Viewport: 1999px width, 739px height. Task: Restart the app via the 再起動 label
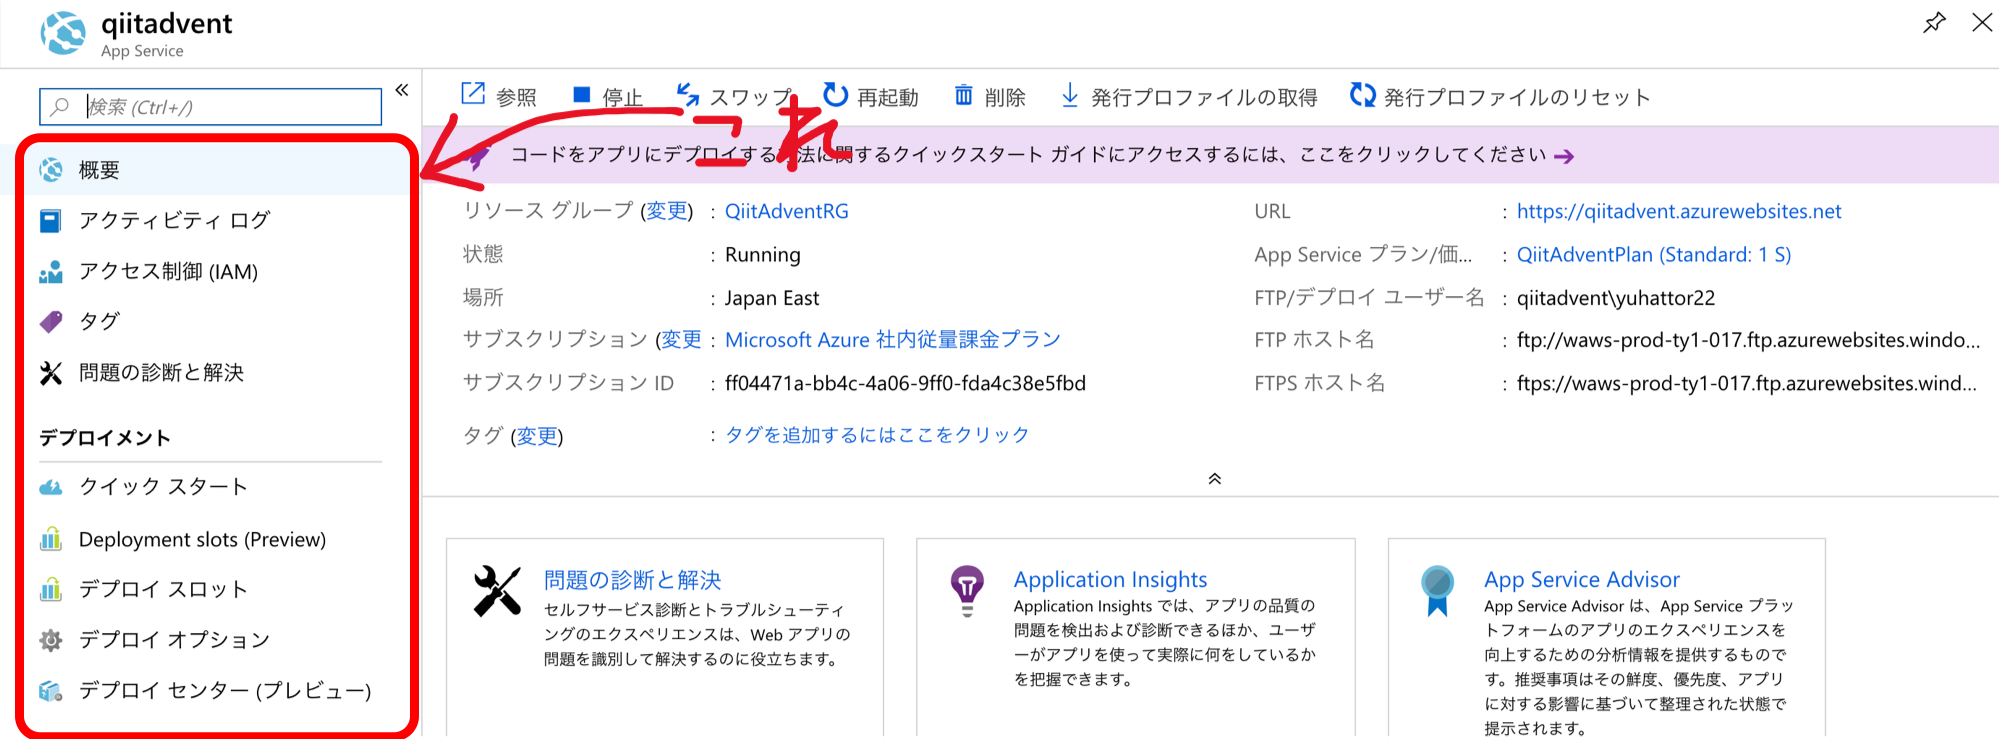(887, 97)
